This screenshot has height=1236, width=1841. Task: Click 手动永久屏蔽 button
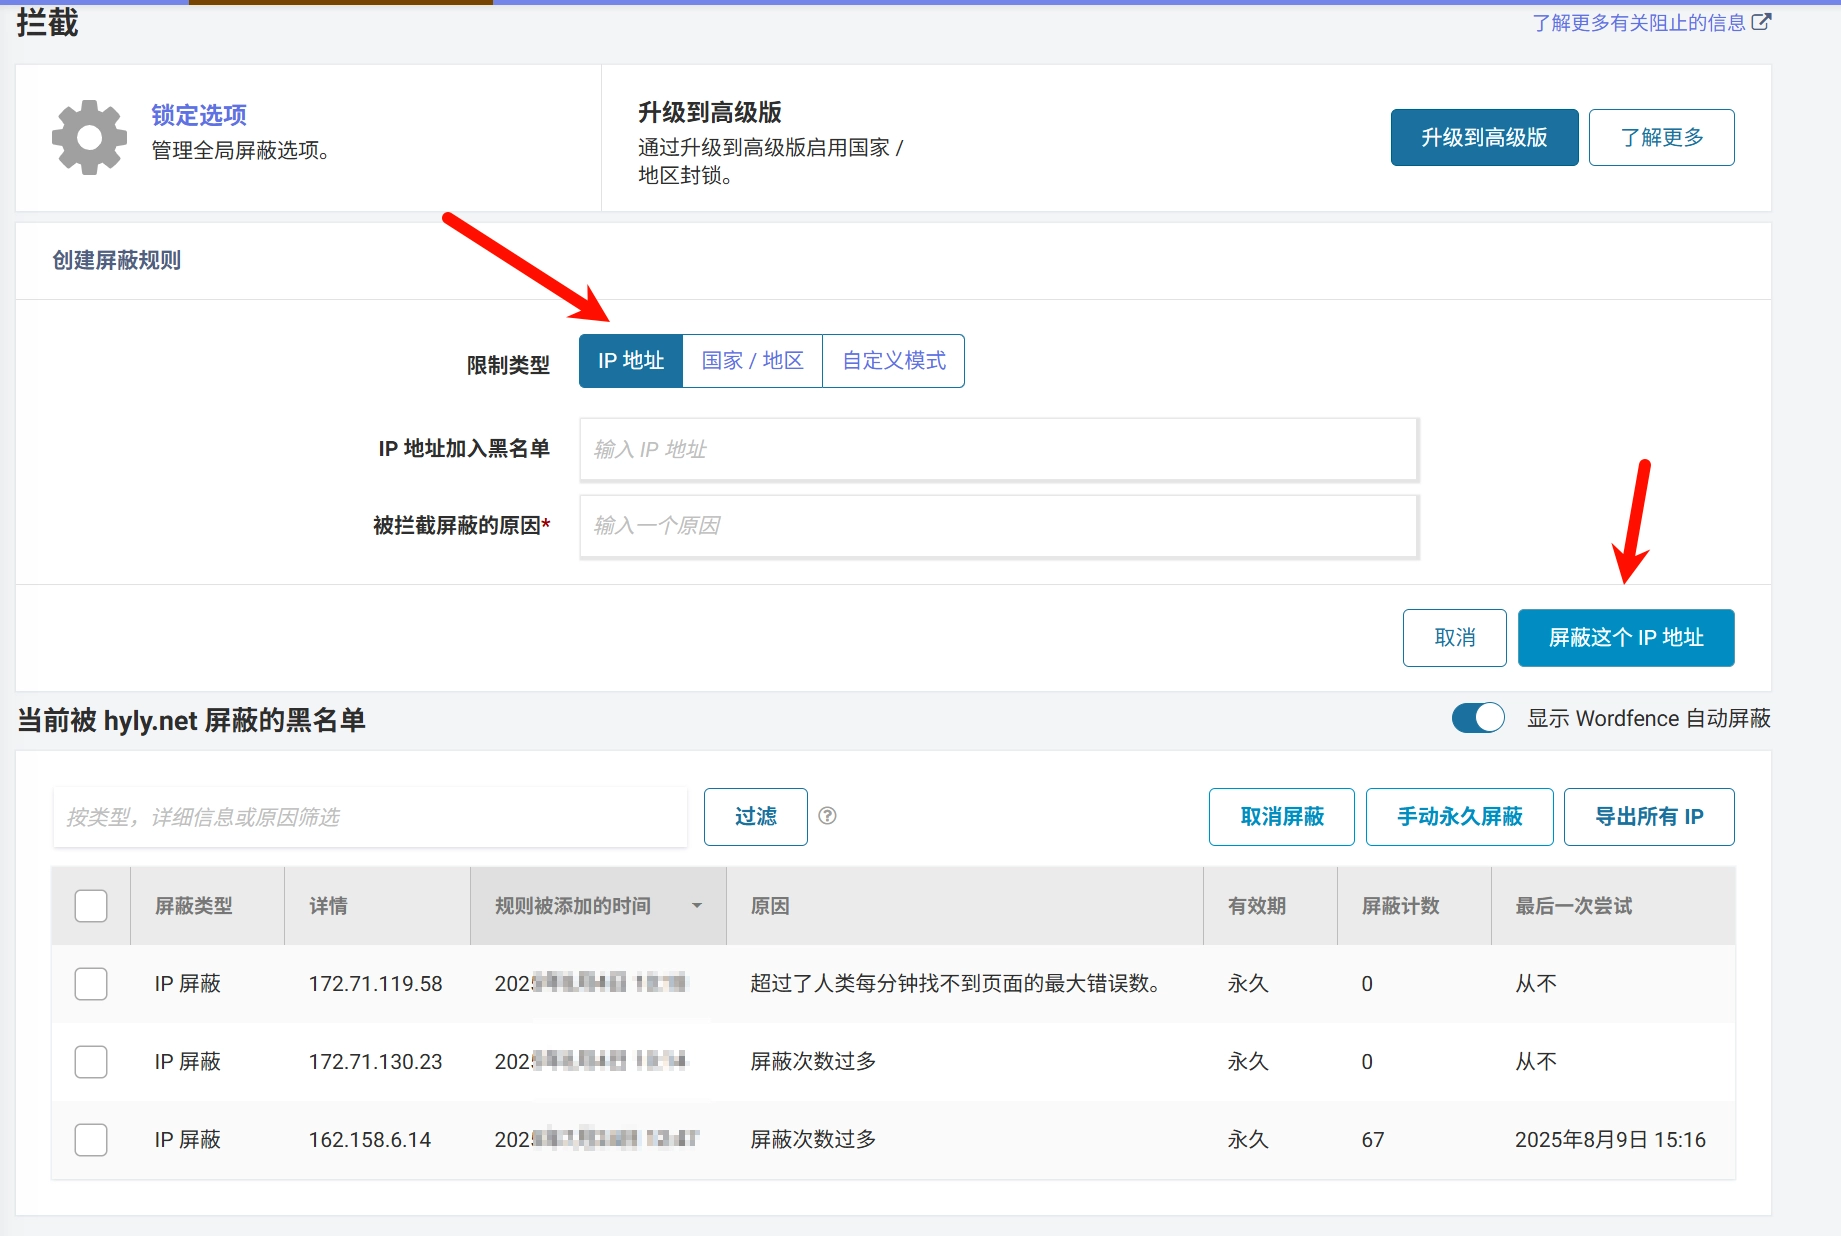pyautogui.click(x=1459, y=817)
